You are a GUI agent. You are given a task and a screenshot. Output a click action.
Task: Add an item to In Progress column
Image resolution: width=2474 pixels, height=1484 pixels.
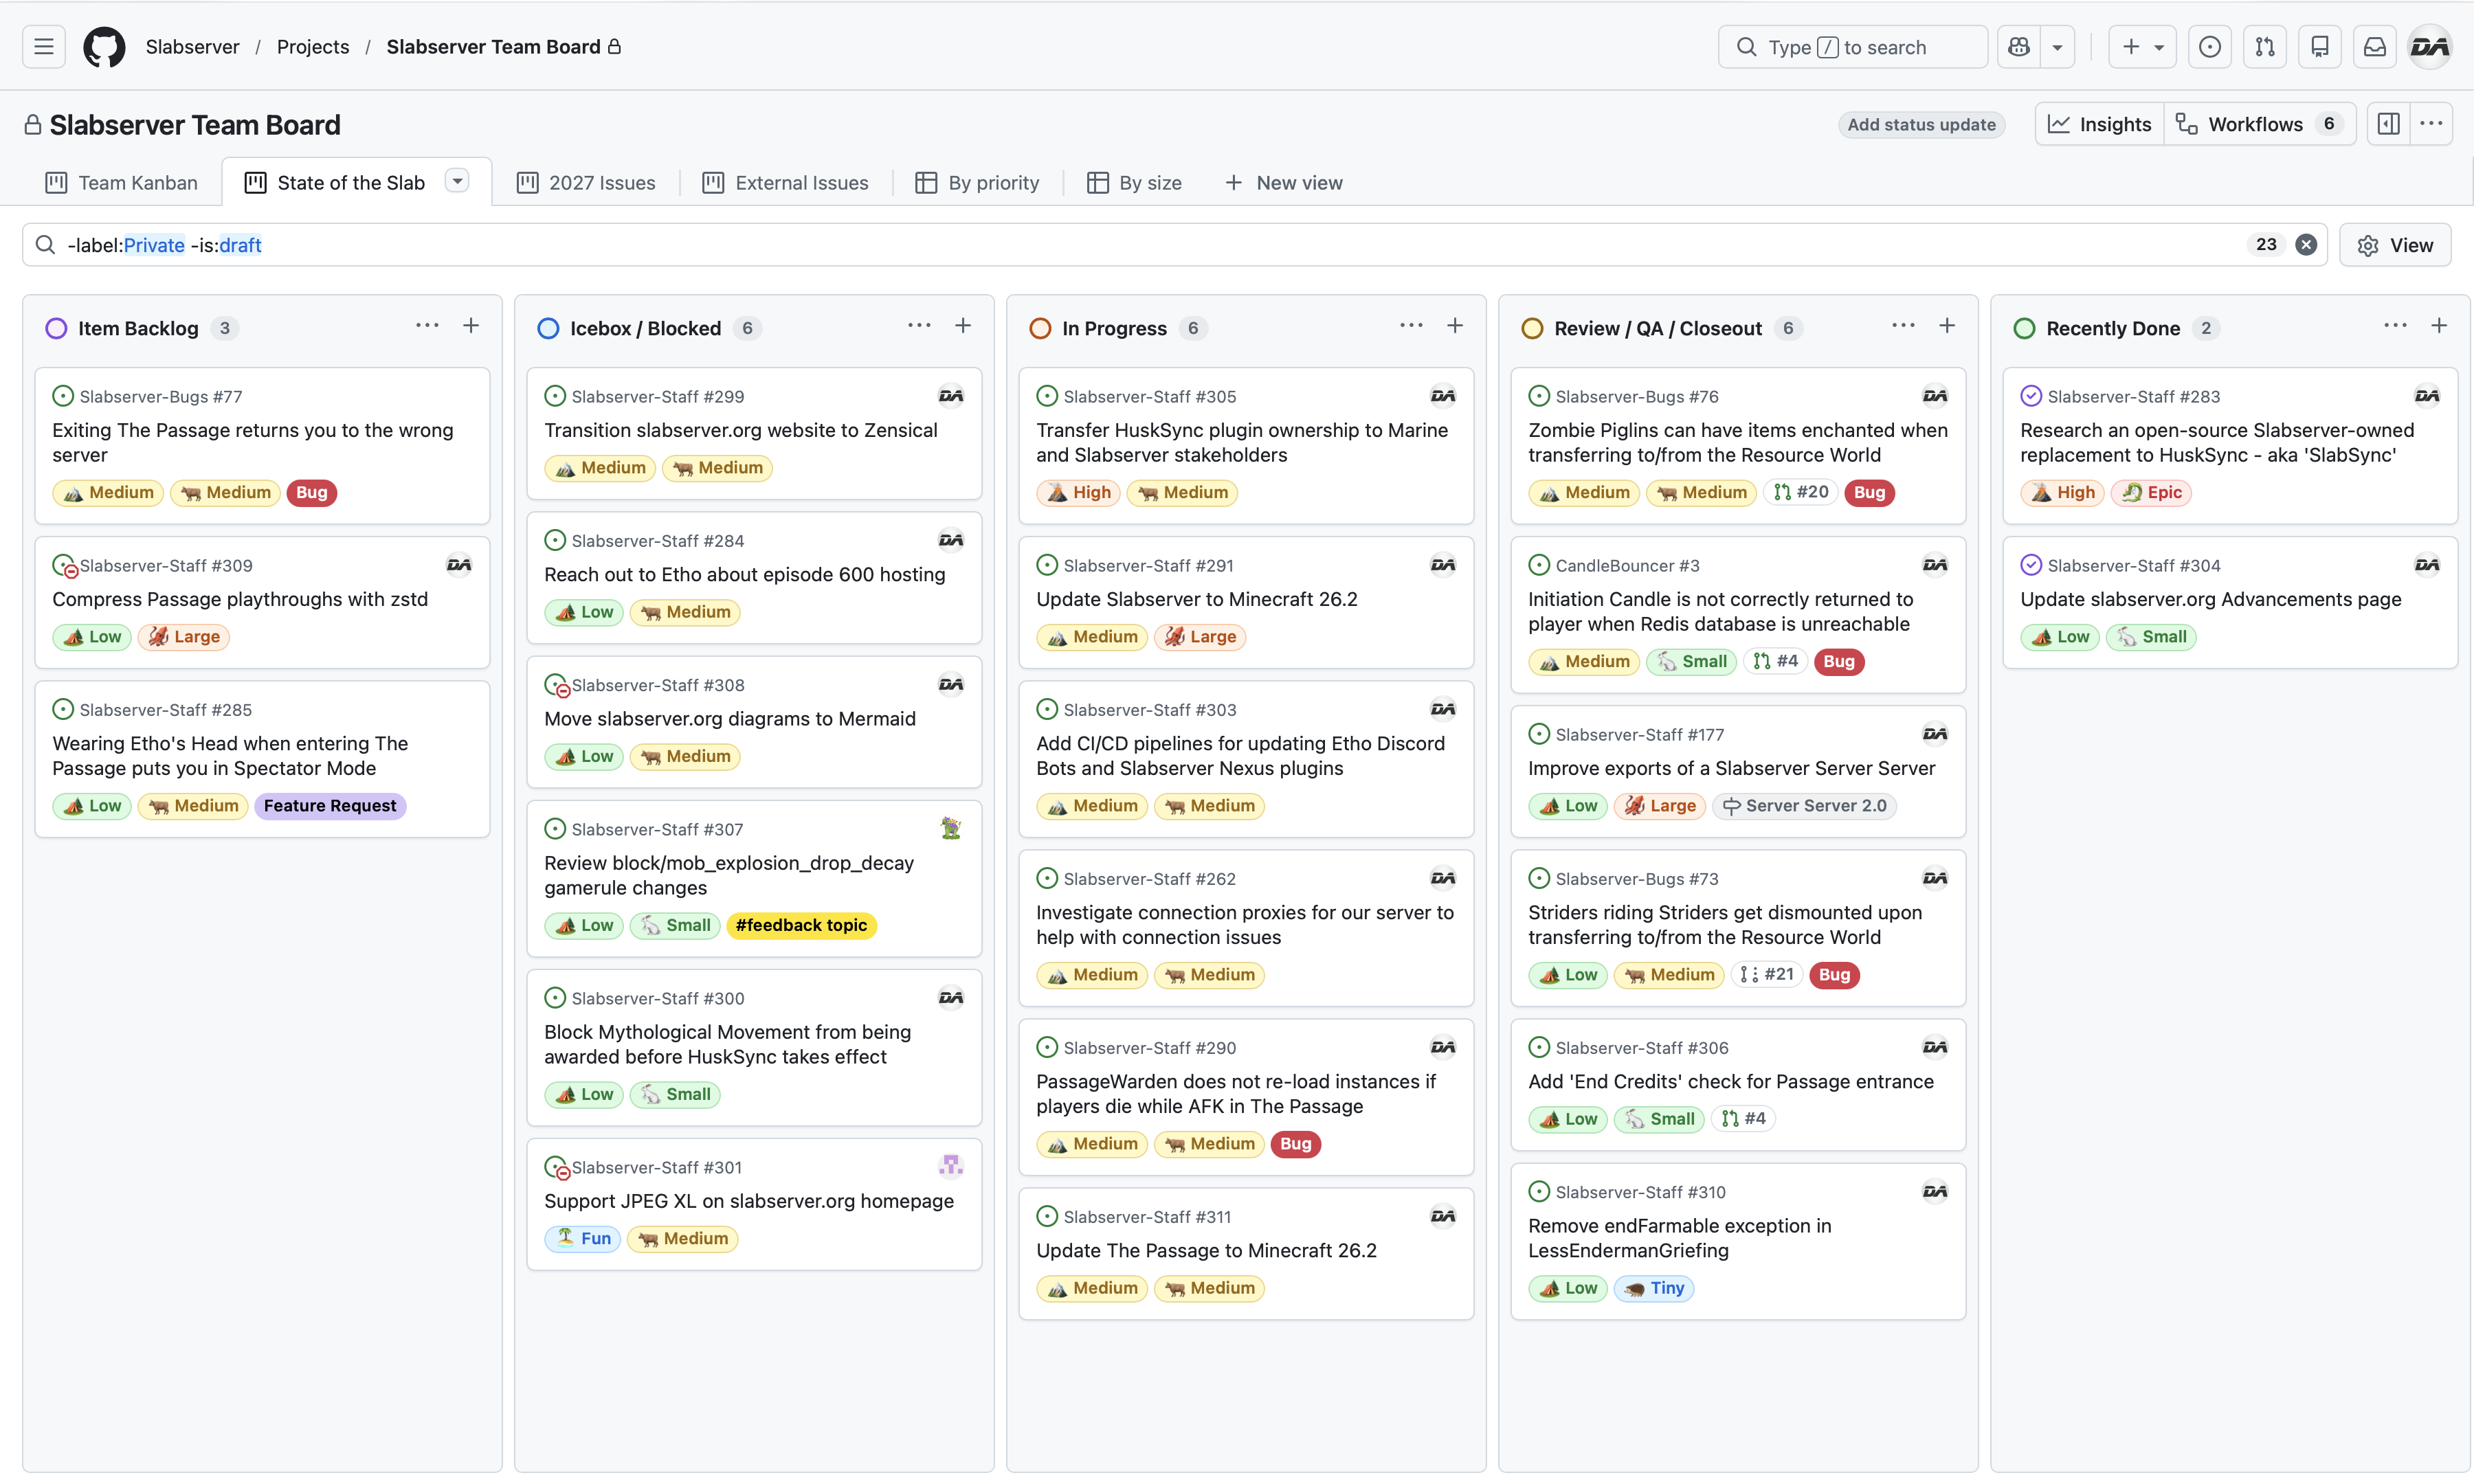(x=1455, y=326)
